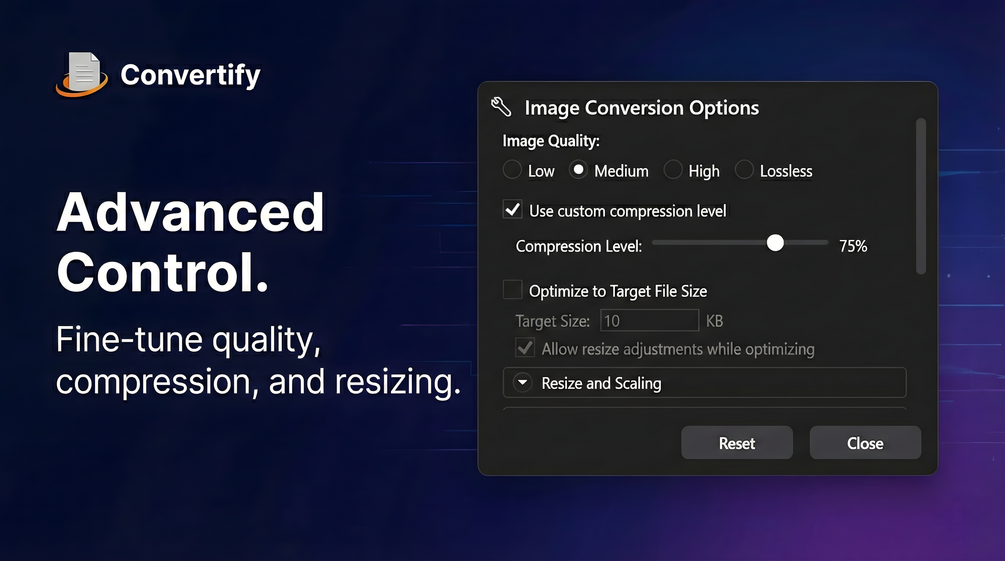The height and width of the screenshot is (561, 1005).
Task: Click the wrench icon beside Image Conversion Options
Action: coord(501,108)
